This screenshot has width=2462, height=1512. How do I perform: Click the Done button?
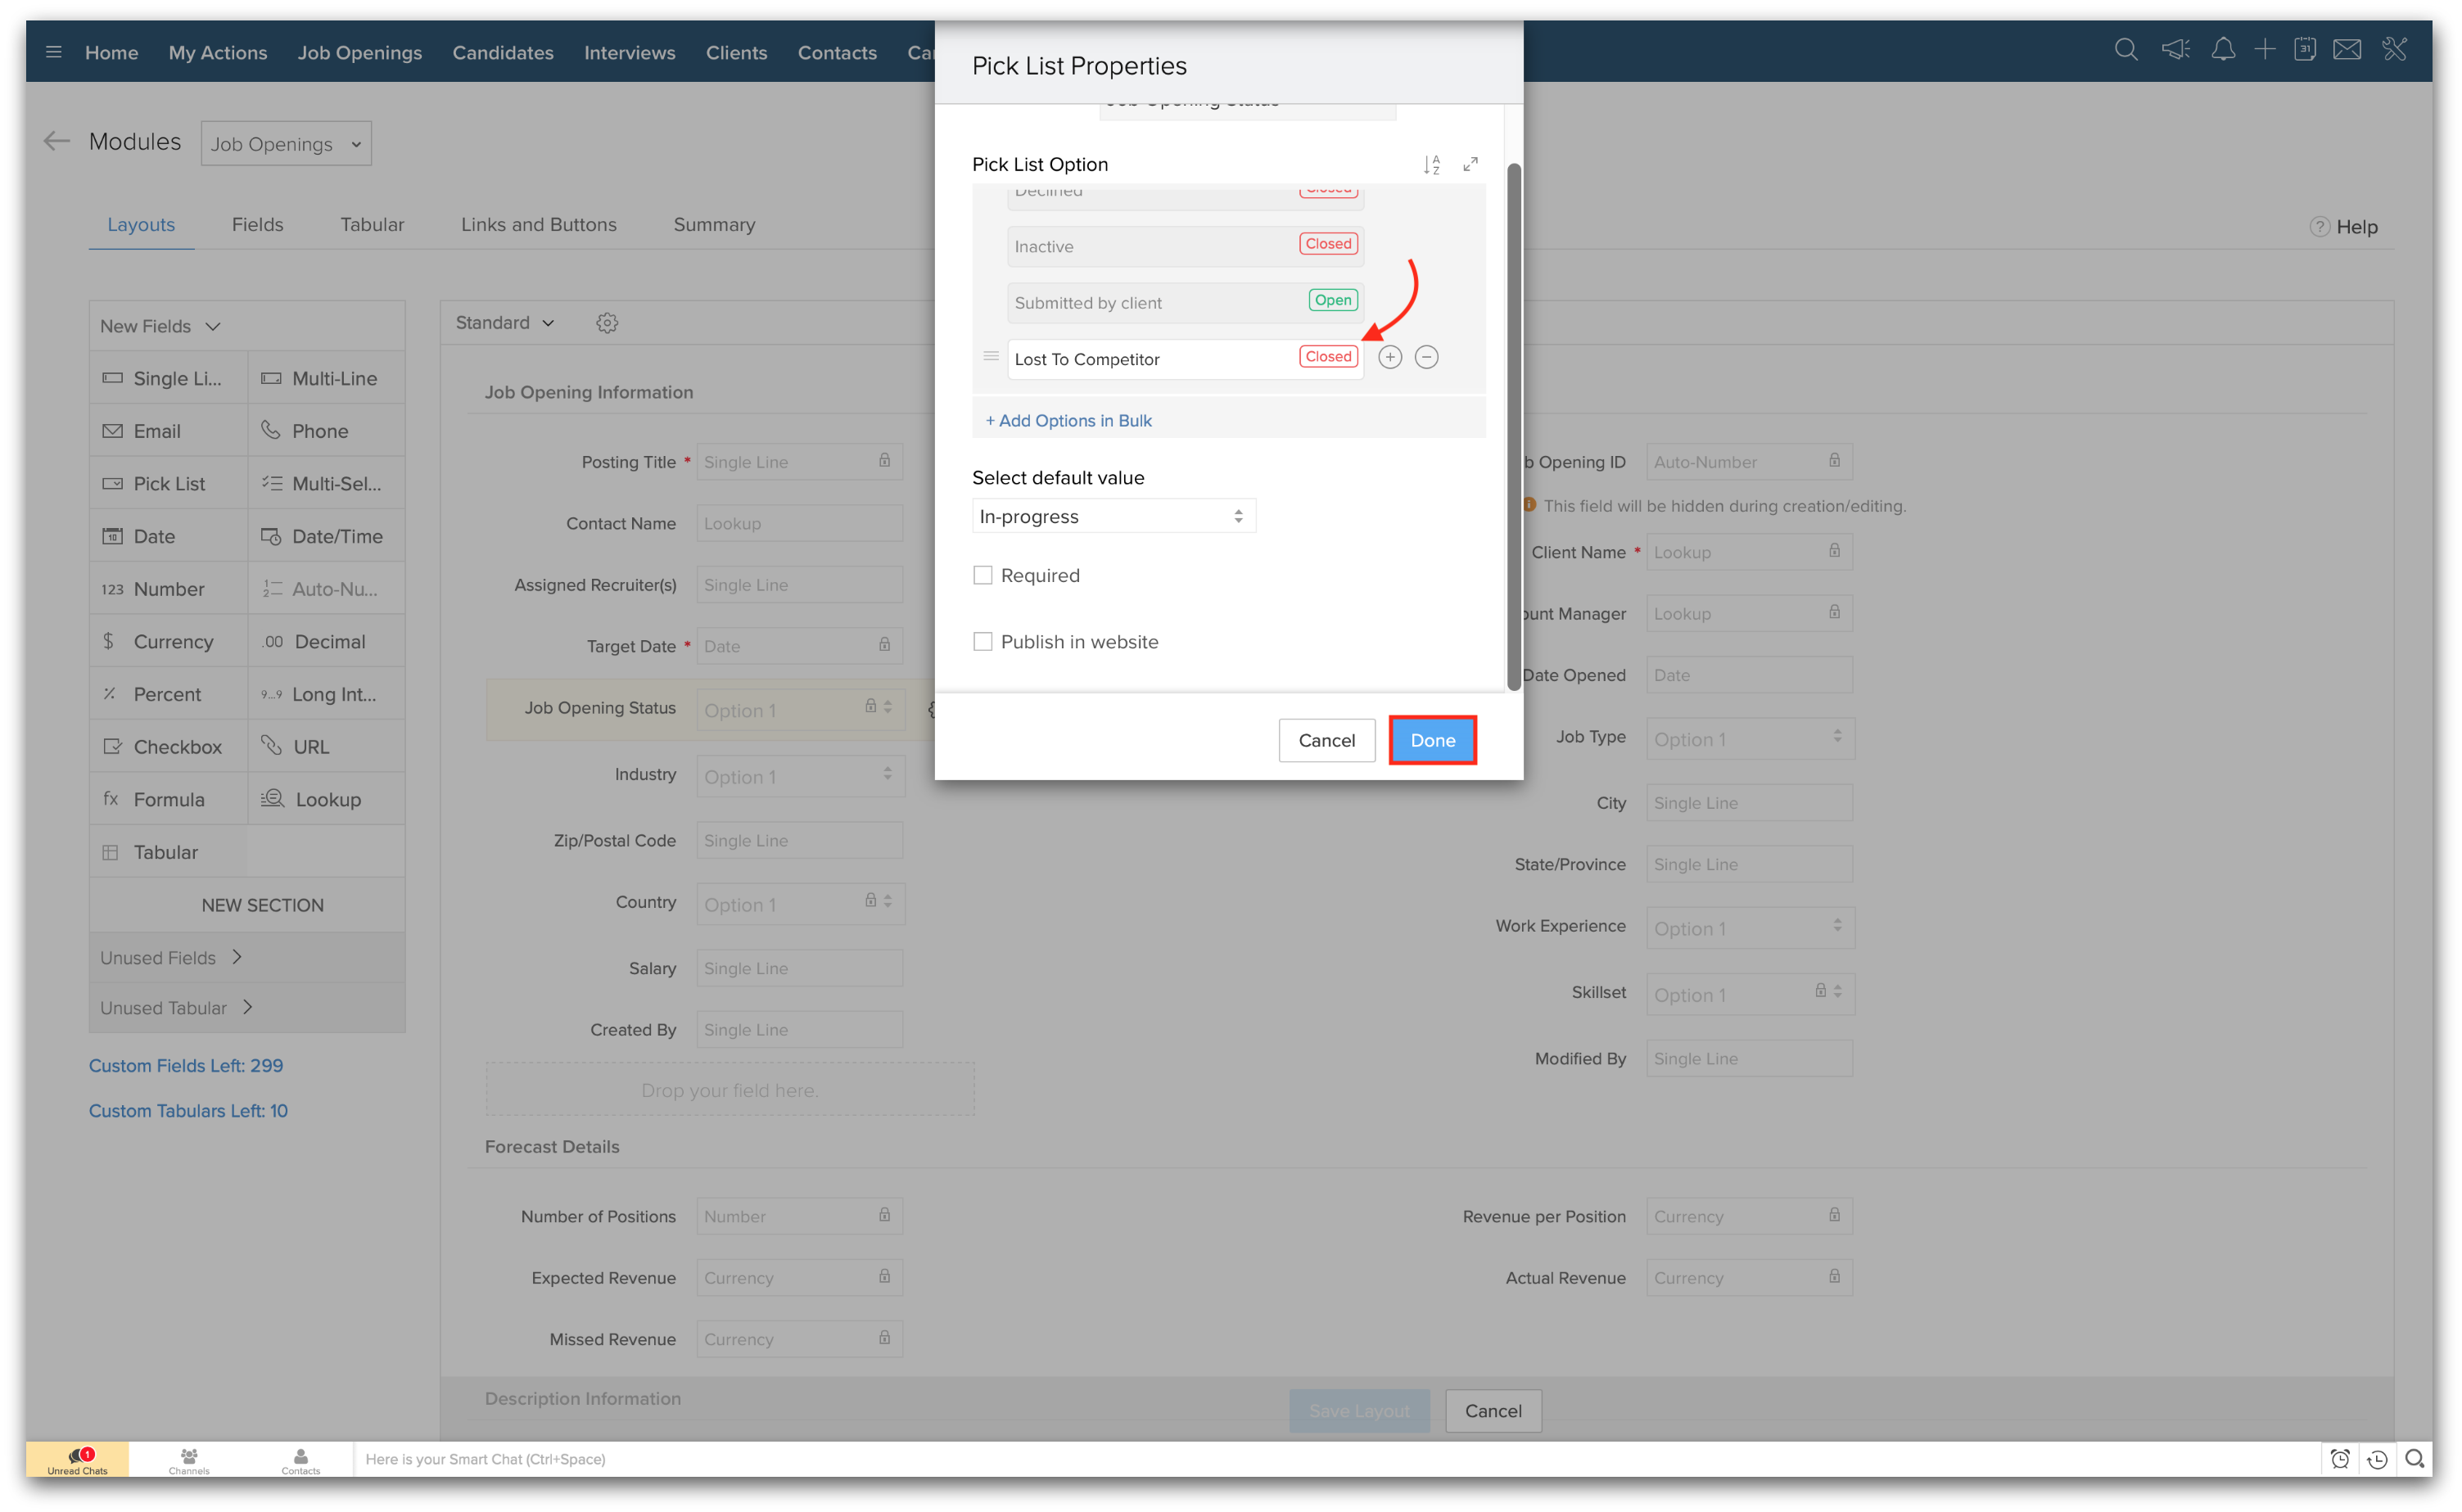(x=1432, y=740)
